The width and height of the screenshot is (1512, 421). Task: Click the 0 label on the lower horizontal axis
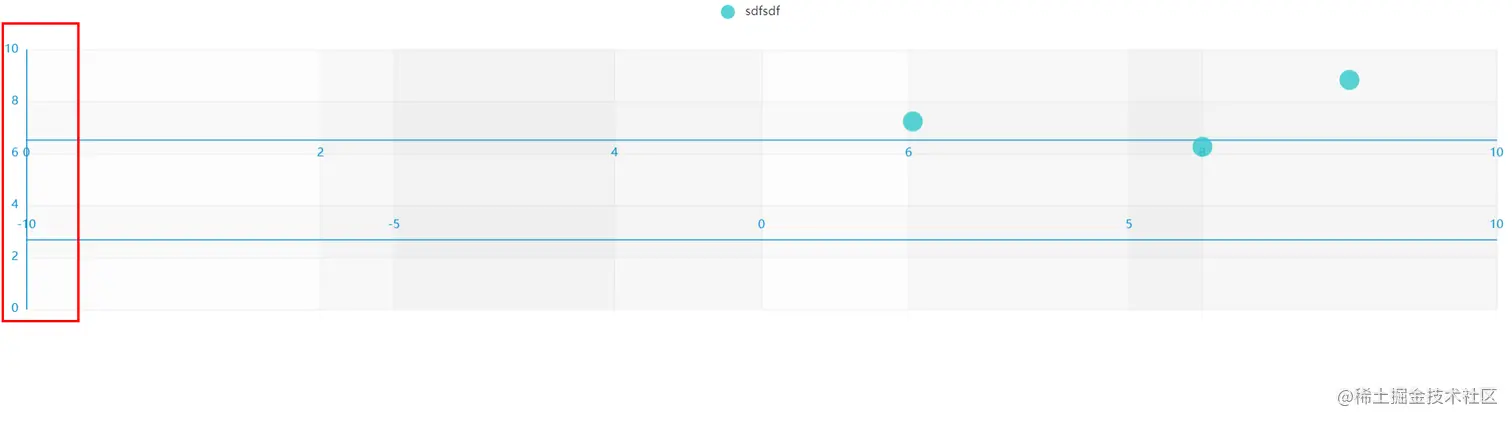pyautogui.click(x=761, y=224)
